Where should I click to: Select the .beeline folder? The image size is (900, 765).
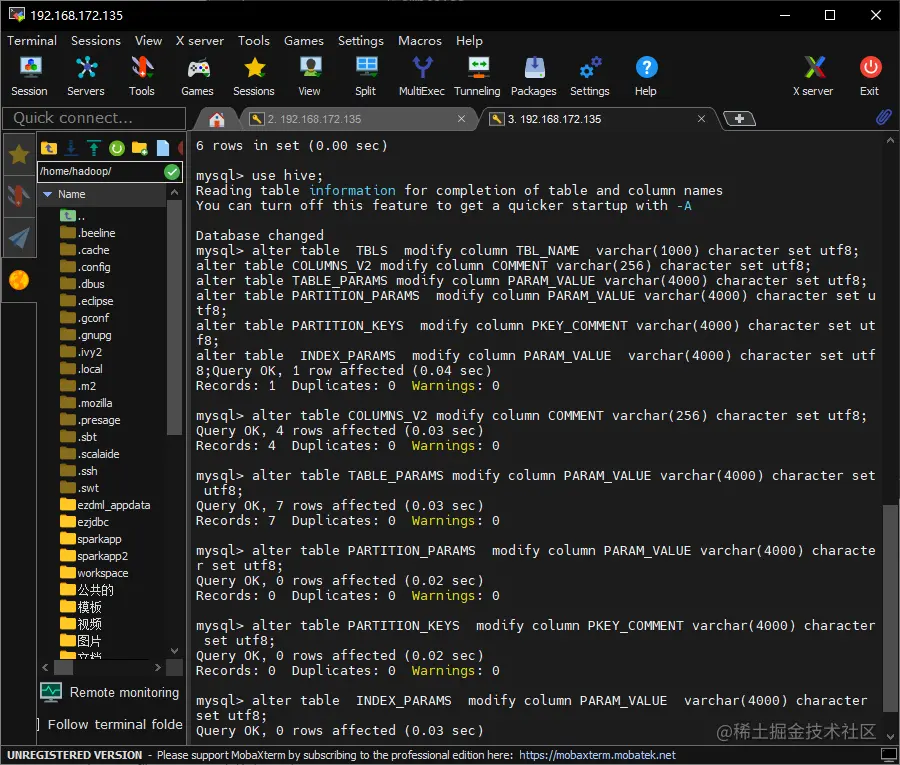(87, 233)
